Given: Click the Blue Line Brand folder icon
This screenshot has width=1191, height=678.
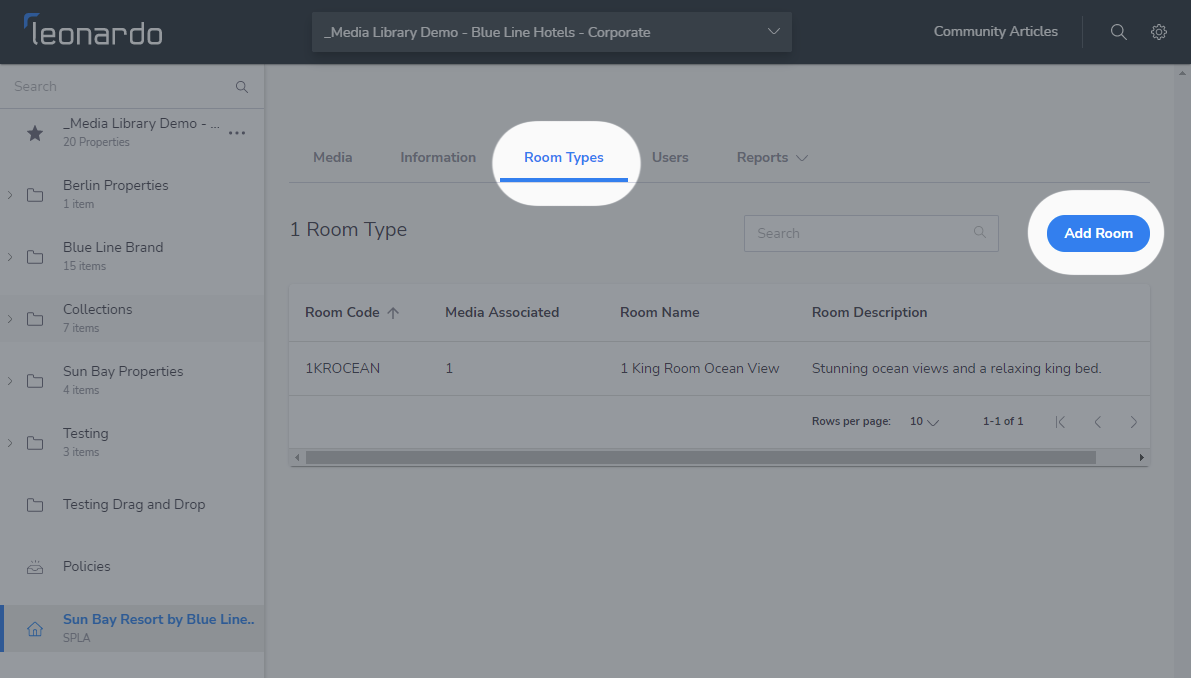Looking at the screenshot, I should 35,257.
